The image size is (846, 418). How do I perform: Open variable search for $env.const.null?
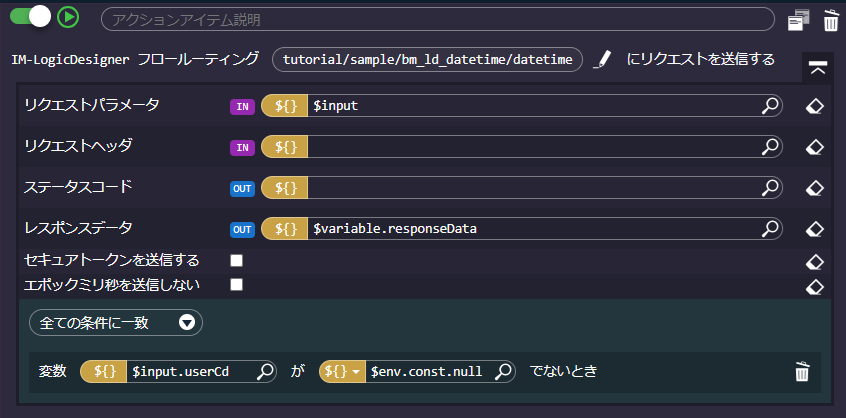[x=504, y=371]
